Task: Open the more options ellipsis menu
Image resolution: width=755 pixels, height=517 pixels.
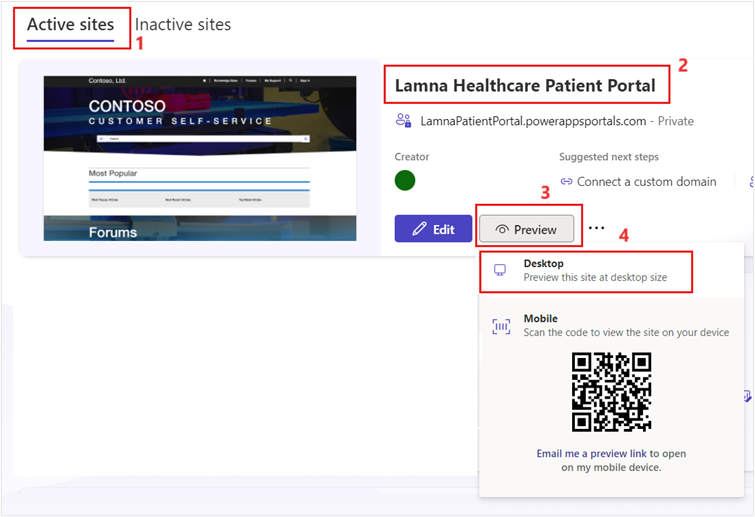Action: [597, 228]
